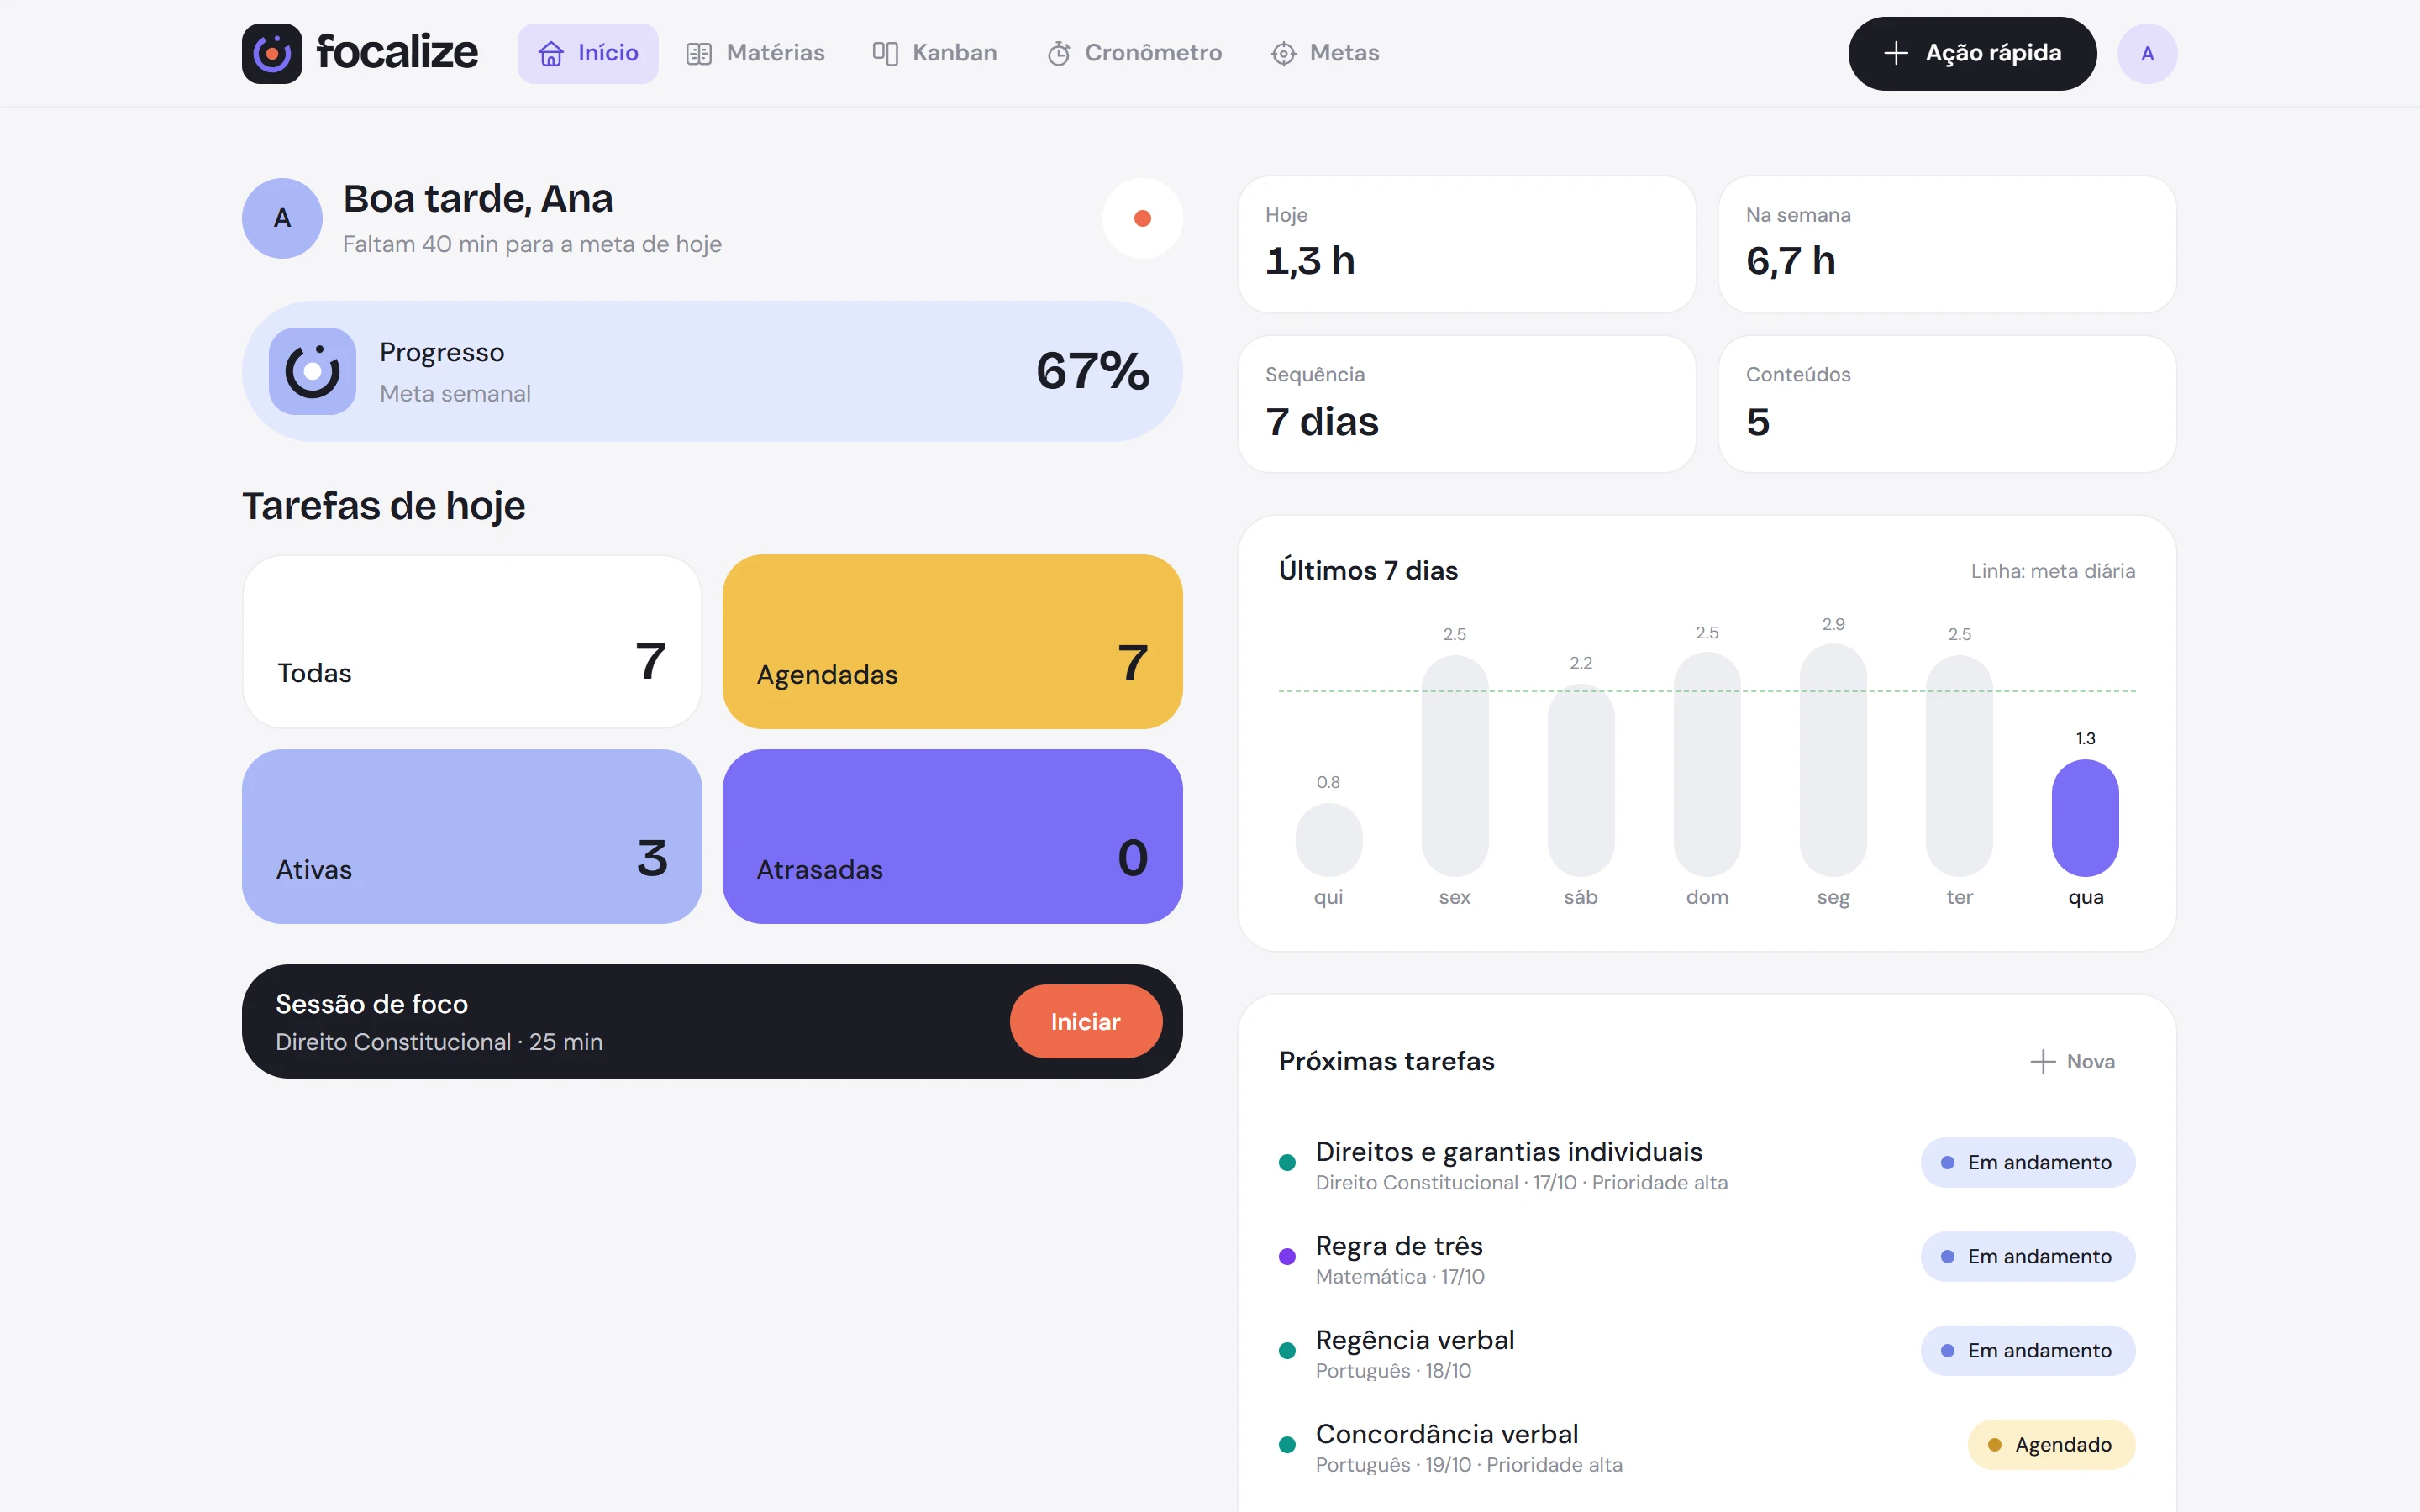2420x1512 pixels.
Task: Click the Progresso ring icon
Action: tap(312, 371)
